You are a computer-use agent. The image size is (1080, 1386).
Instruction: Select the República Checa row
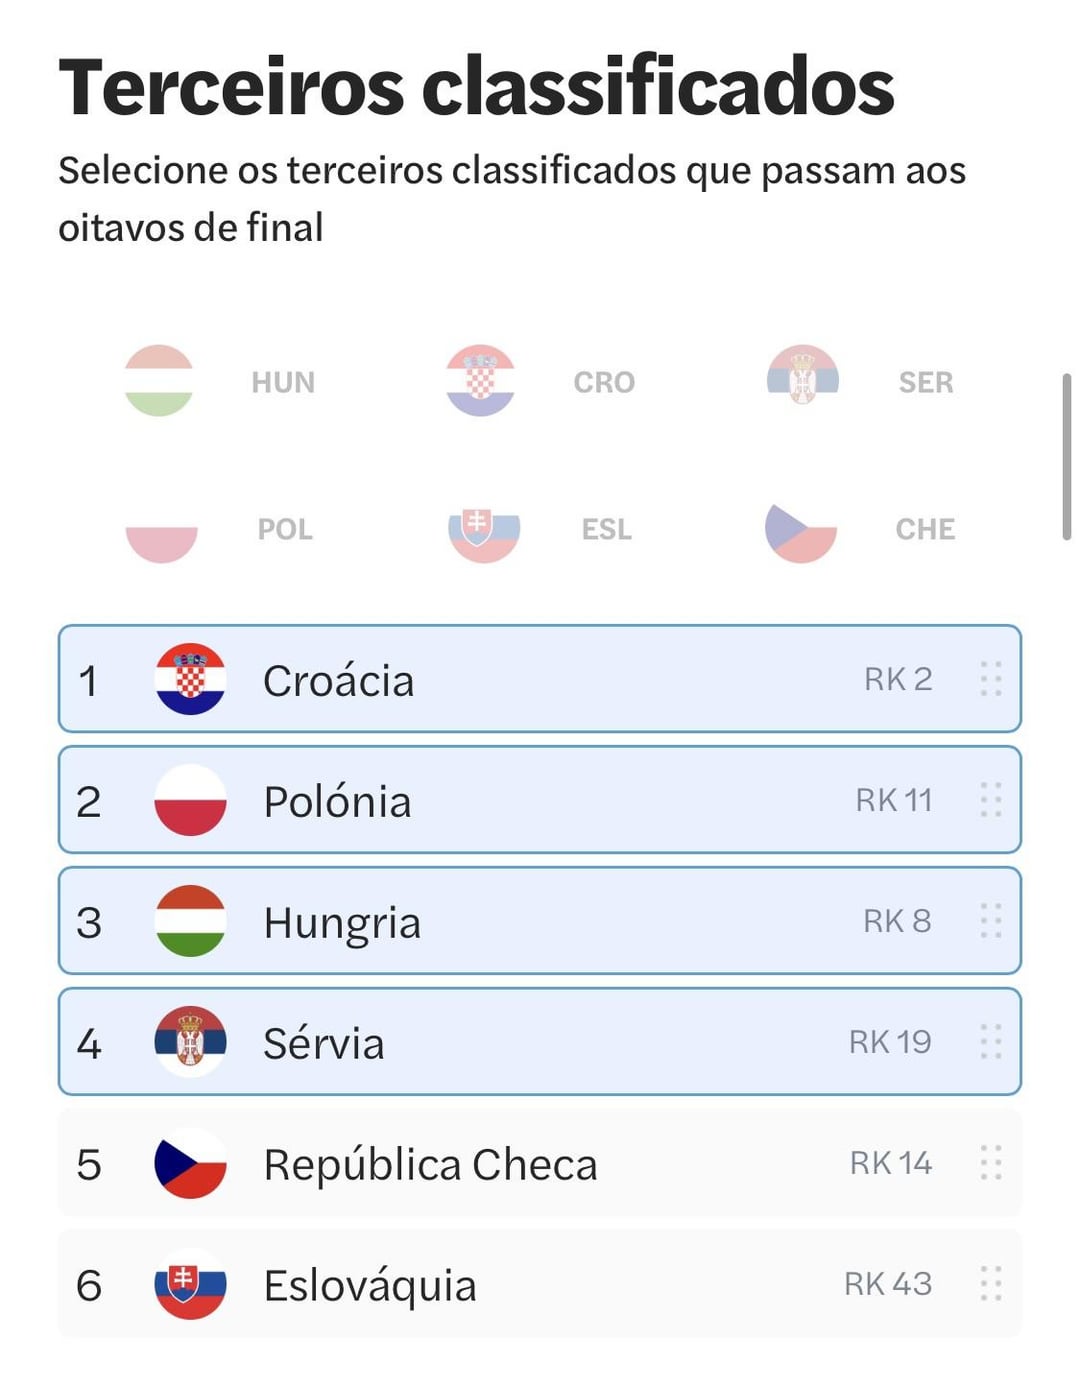[540, 1163]
